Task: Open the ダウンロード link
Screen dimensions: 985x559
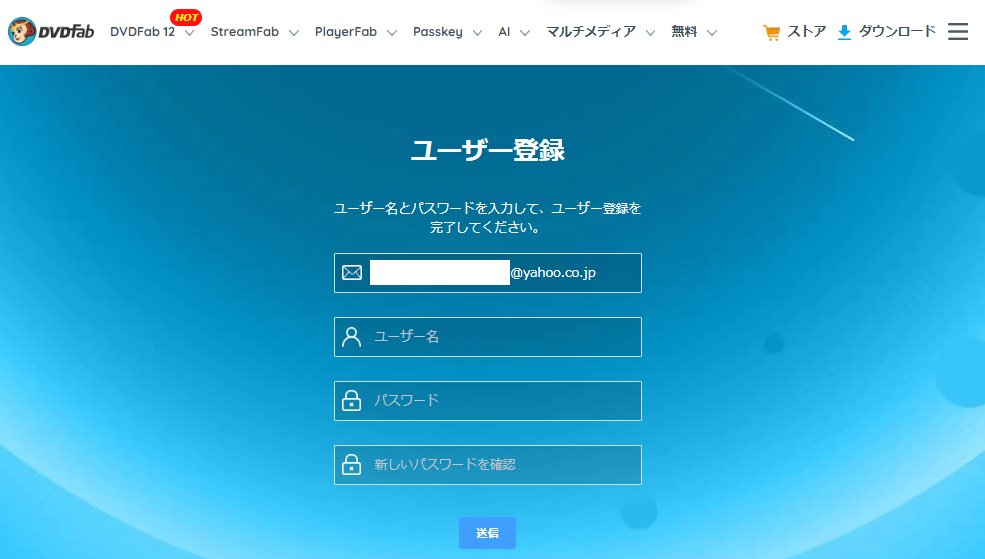Action: coord(897,32)
